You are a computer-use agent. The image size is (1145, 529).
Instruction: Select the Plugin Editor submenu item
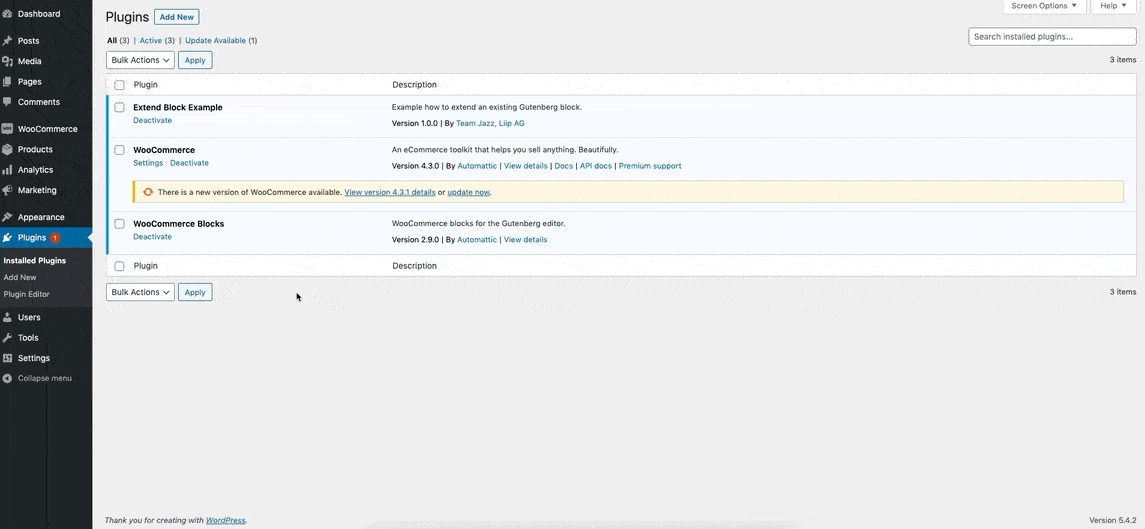(26, 294)
